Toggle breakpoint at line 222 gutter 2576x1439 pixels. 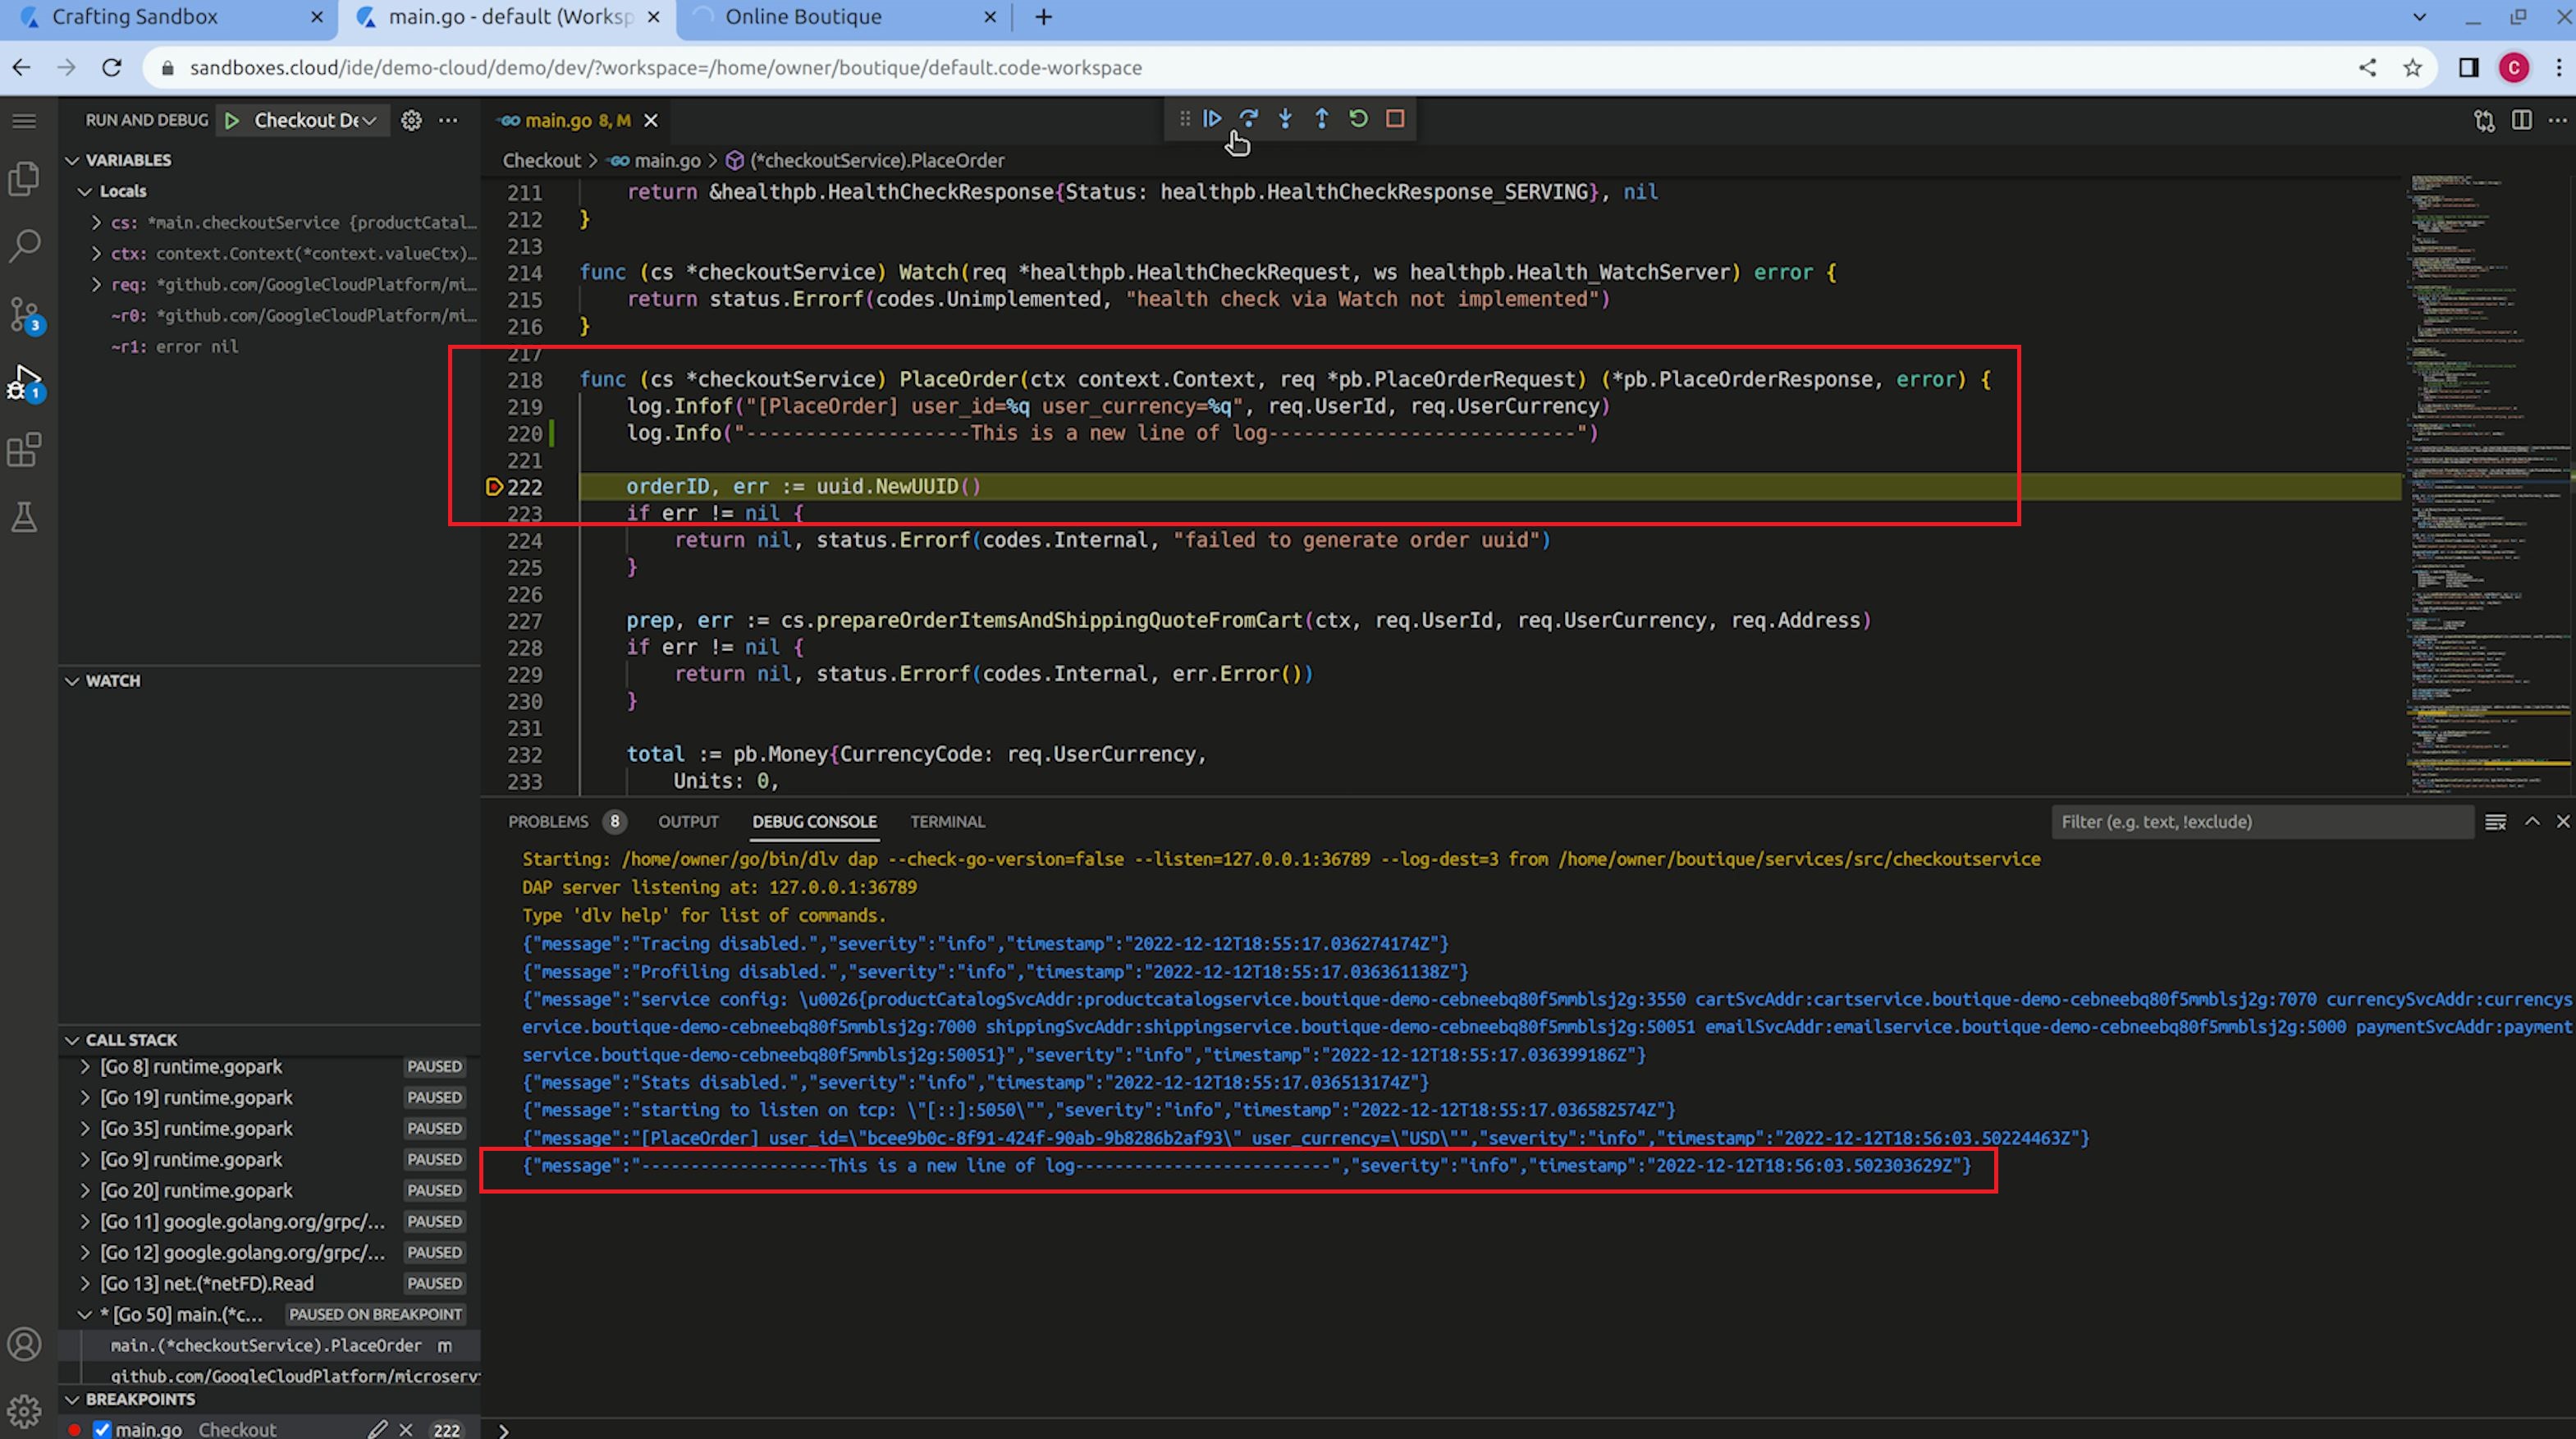(x=494, y=487)
